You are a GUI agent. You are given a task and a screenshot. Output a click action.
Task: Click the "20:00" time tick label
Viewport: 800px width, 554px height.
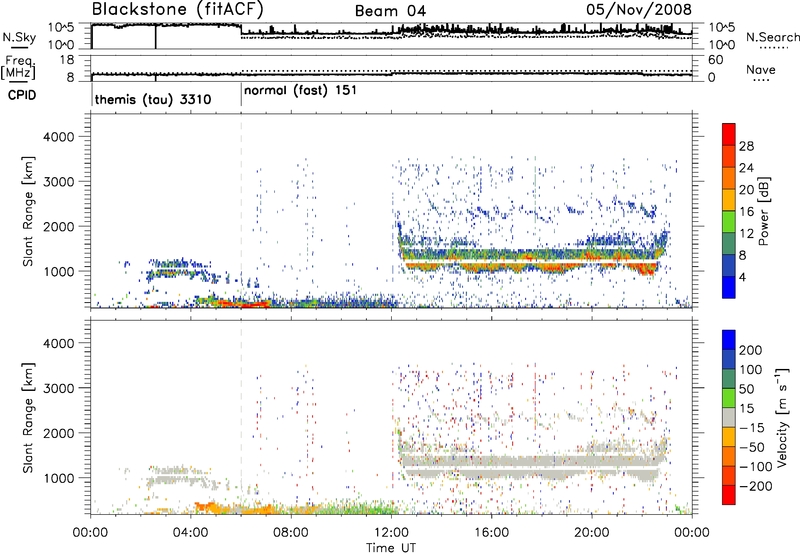pos(592,533)
